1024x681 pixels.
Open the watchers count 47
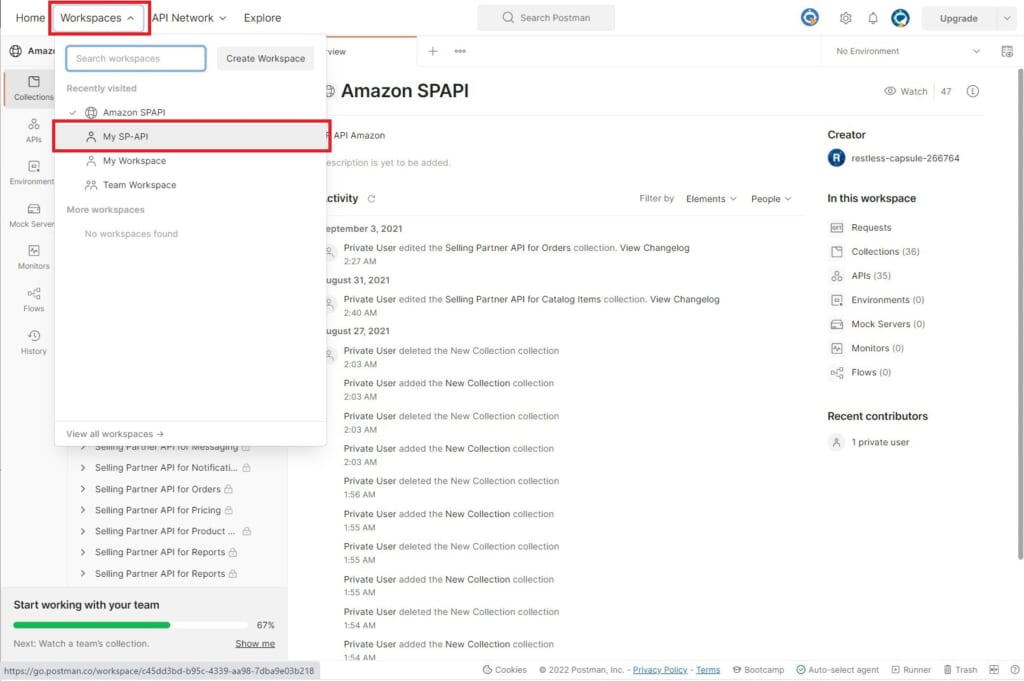click(946, 91)
